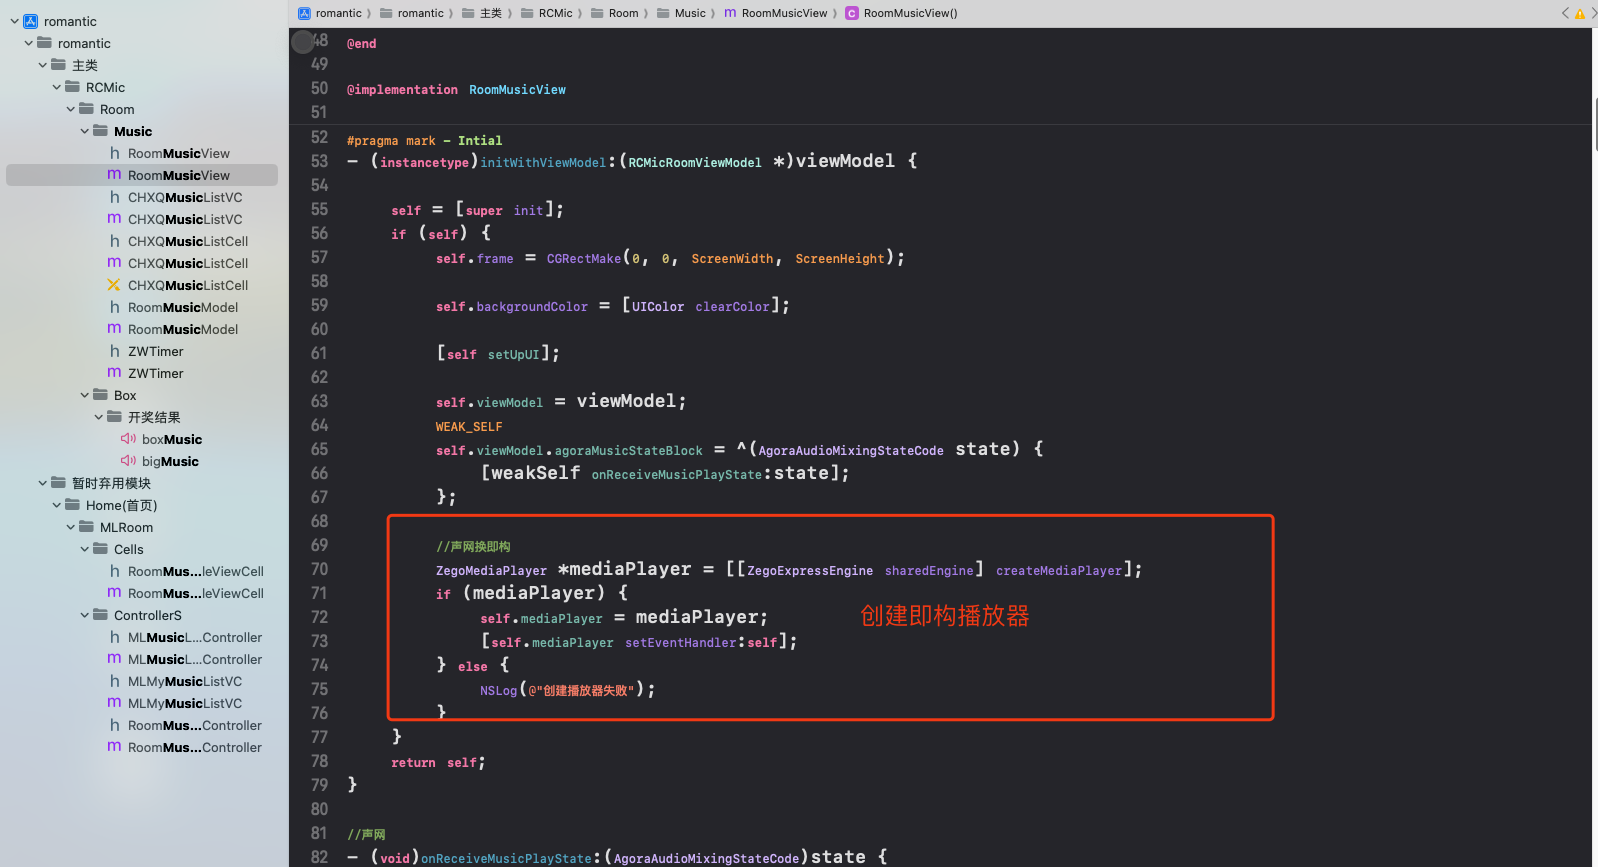
Task: Open the RoomMusicView header file
Action: [x=178, y=153]
